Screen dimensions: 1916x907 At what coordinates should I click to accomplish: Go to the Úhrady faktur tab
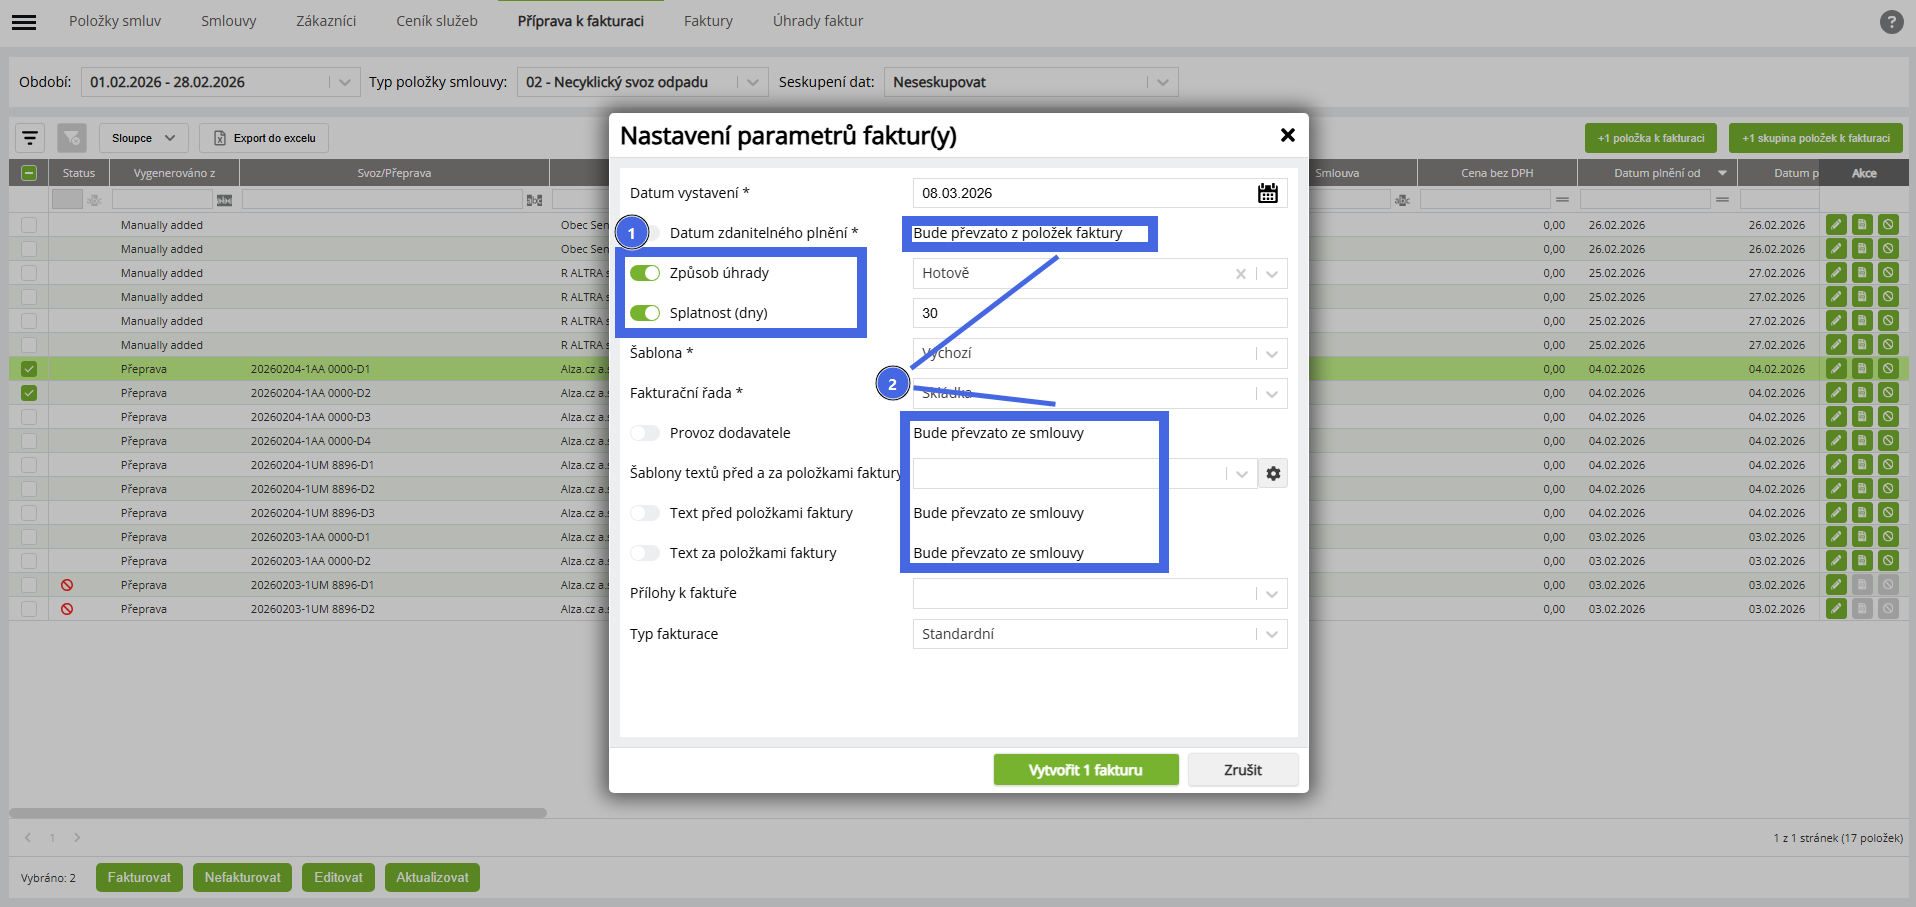[x=818, y=21]
